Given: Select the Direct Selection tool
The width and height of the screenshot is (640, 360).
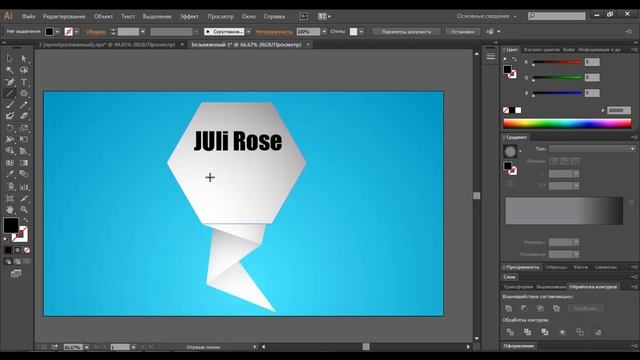Looking at the screenshot, I should click(24, 58).
